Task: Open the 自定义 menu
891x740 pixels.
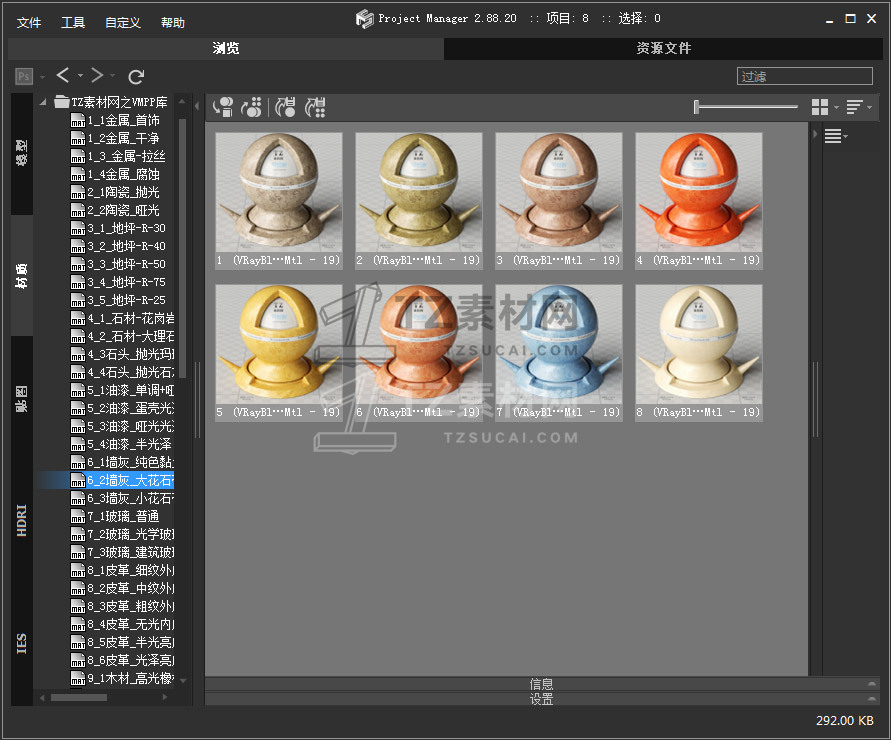Action: tap(123, 22)
